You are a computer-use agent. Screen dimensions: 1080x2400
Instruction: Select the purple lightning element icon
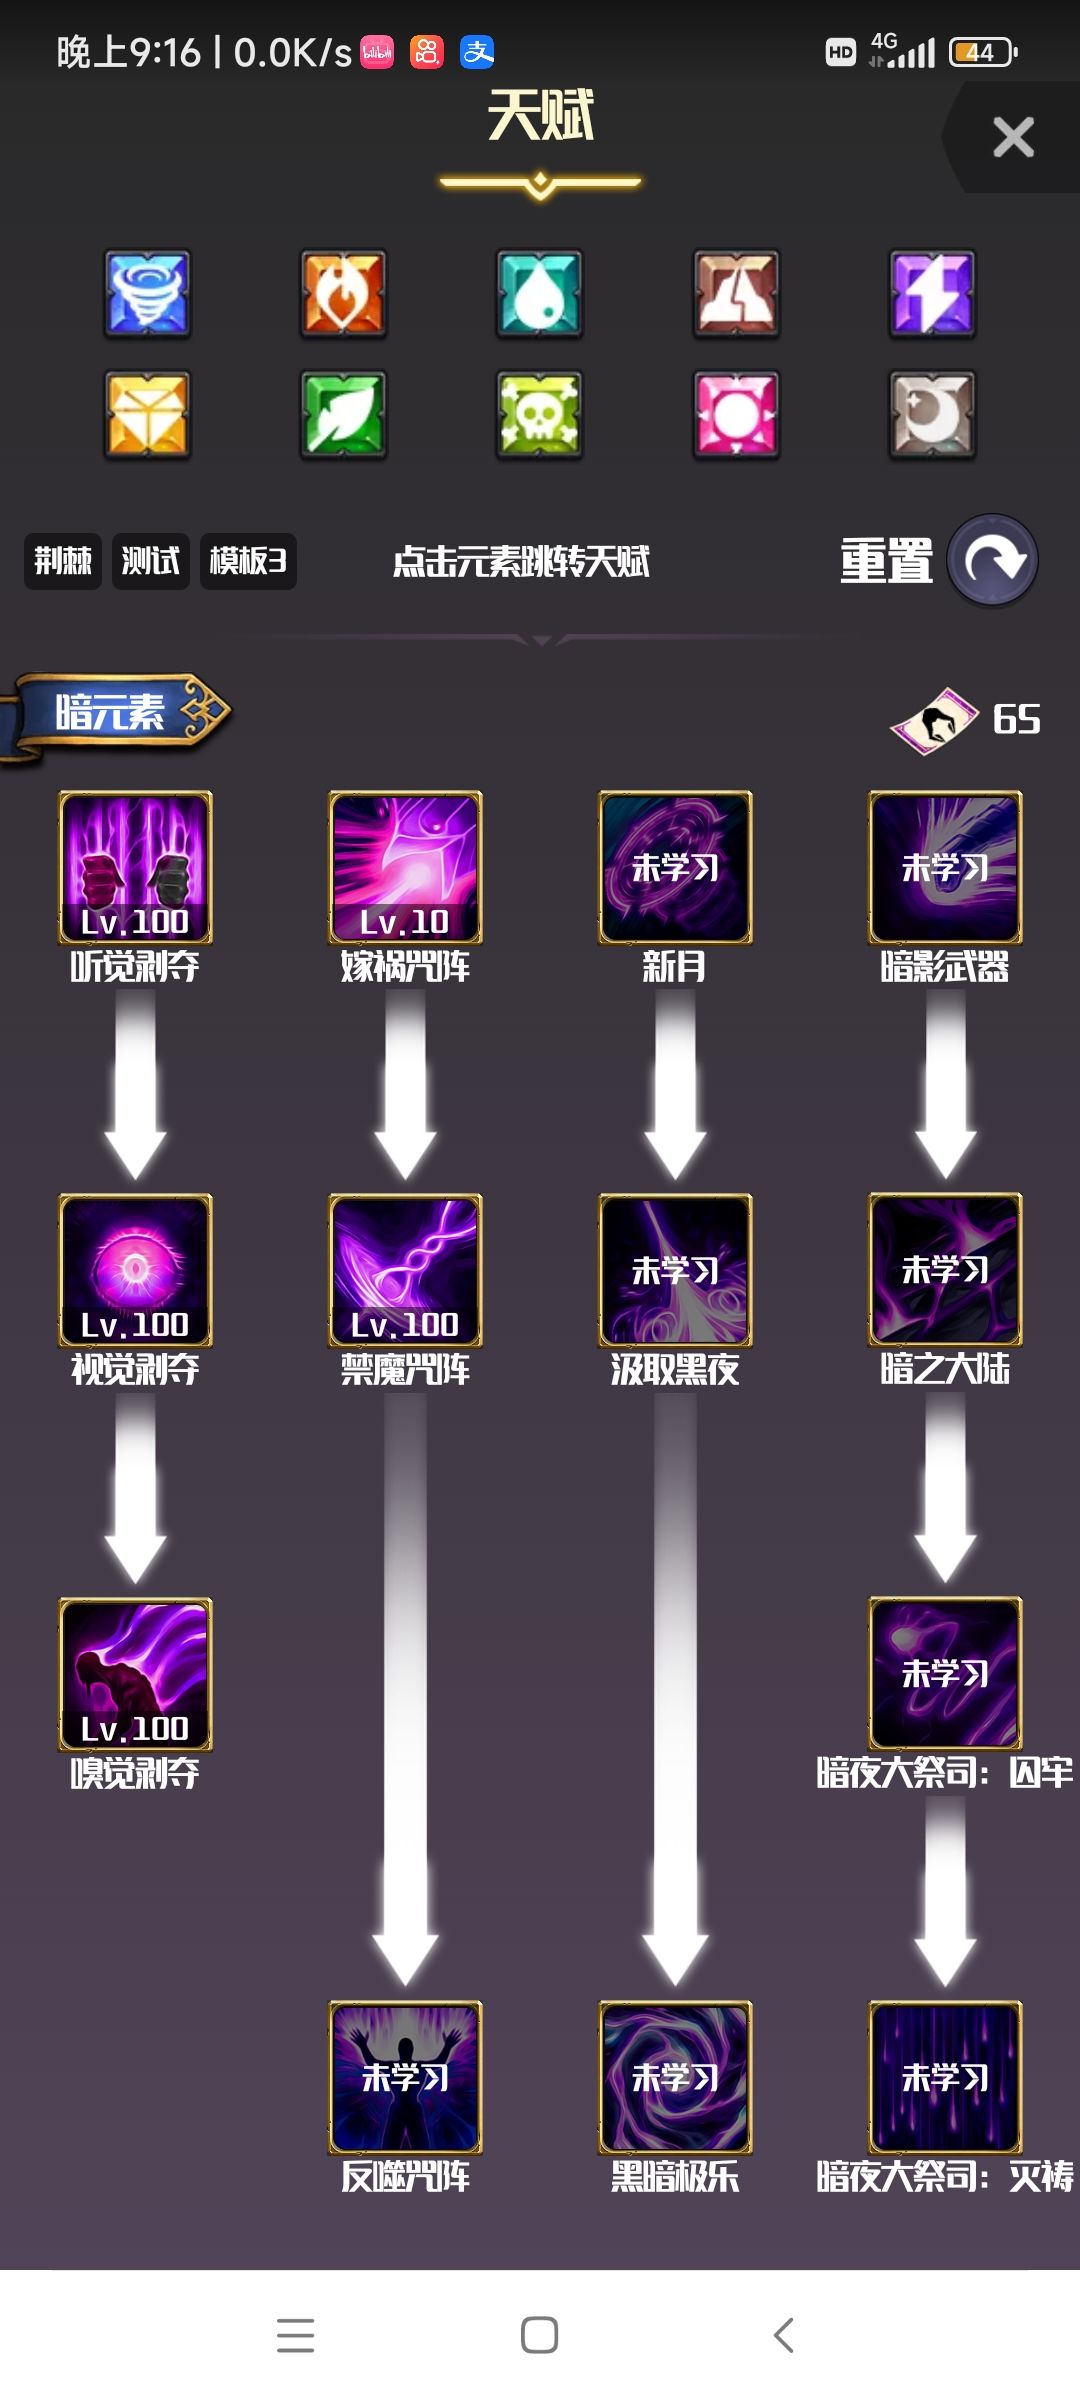932,293
